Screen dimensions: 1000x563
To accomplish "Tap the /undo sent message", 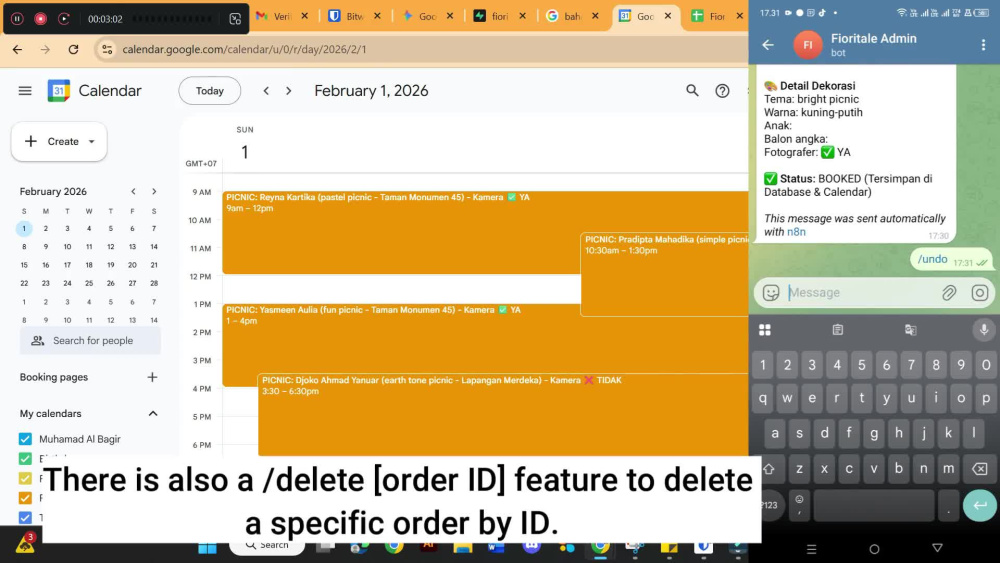I will 951,260.
